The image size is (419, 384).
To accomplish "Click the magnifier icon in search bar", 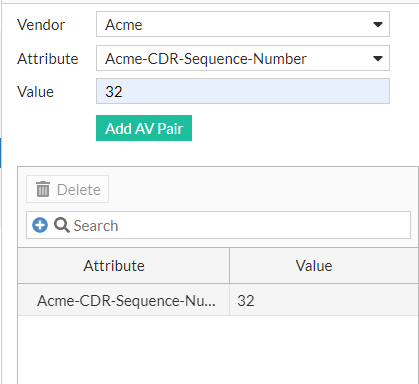I will [62, 225].
